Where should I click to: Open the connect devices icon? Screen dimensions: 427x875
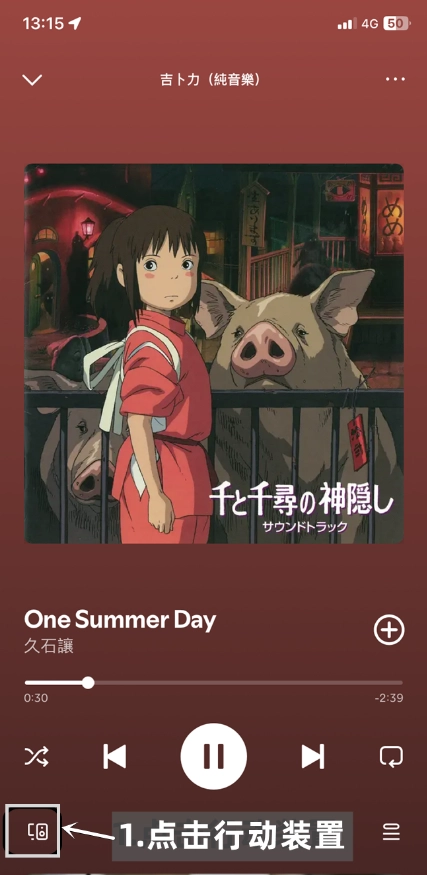[x=38, y=832]
